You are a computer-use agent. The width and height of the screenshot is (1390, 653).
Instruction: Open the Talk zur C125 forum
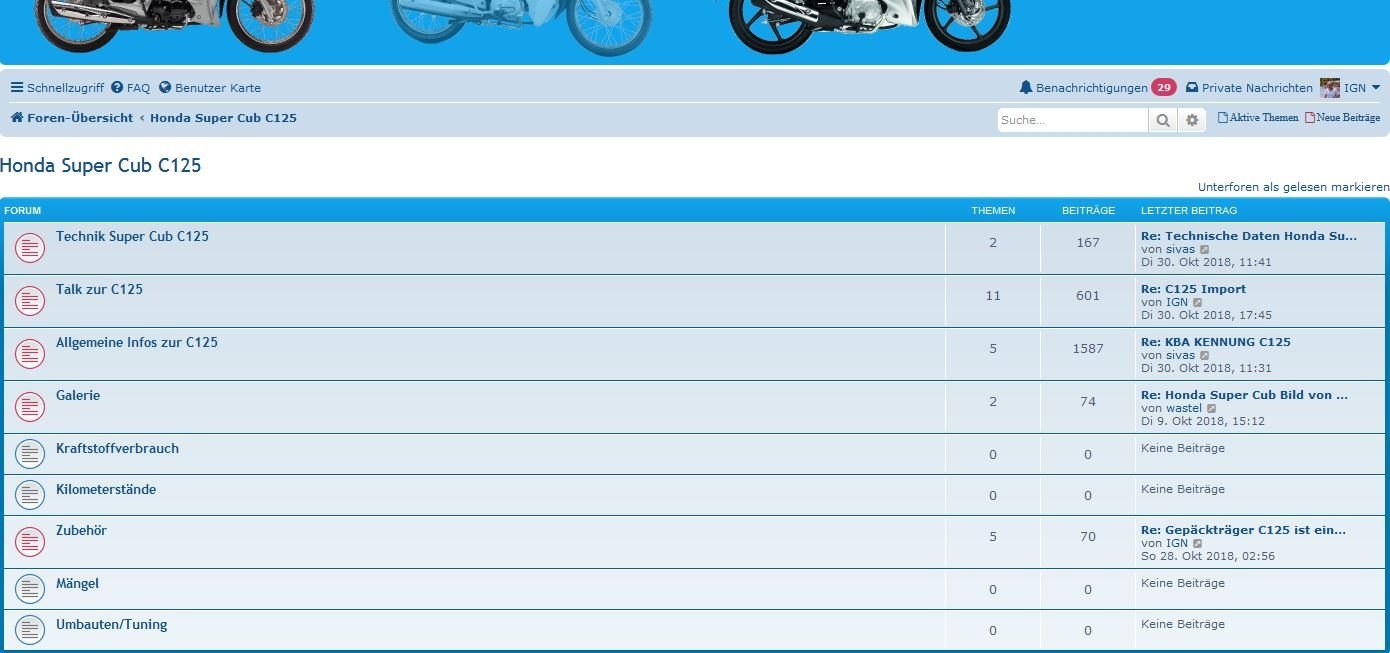tap(99, 289)
